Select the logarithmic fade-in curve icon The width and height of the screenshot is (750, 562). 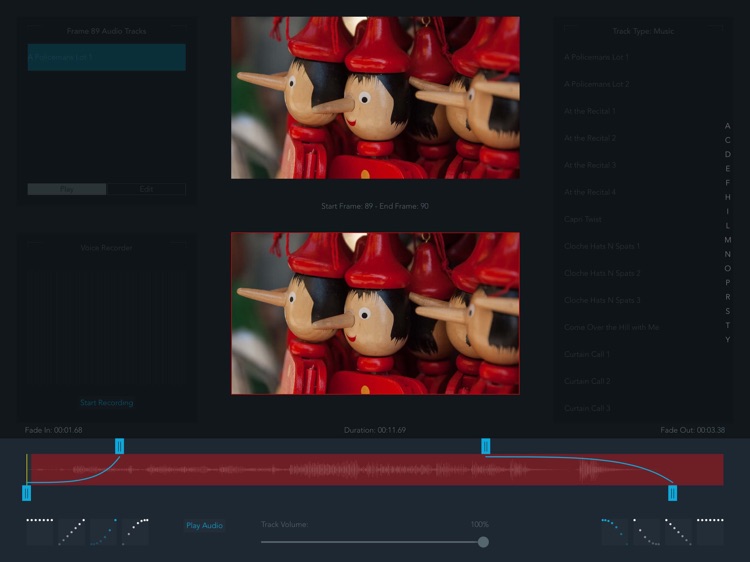(x=135, y=531)
